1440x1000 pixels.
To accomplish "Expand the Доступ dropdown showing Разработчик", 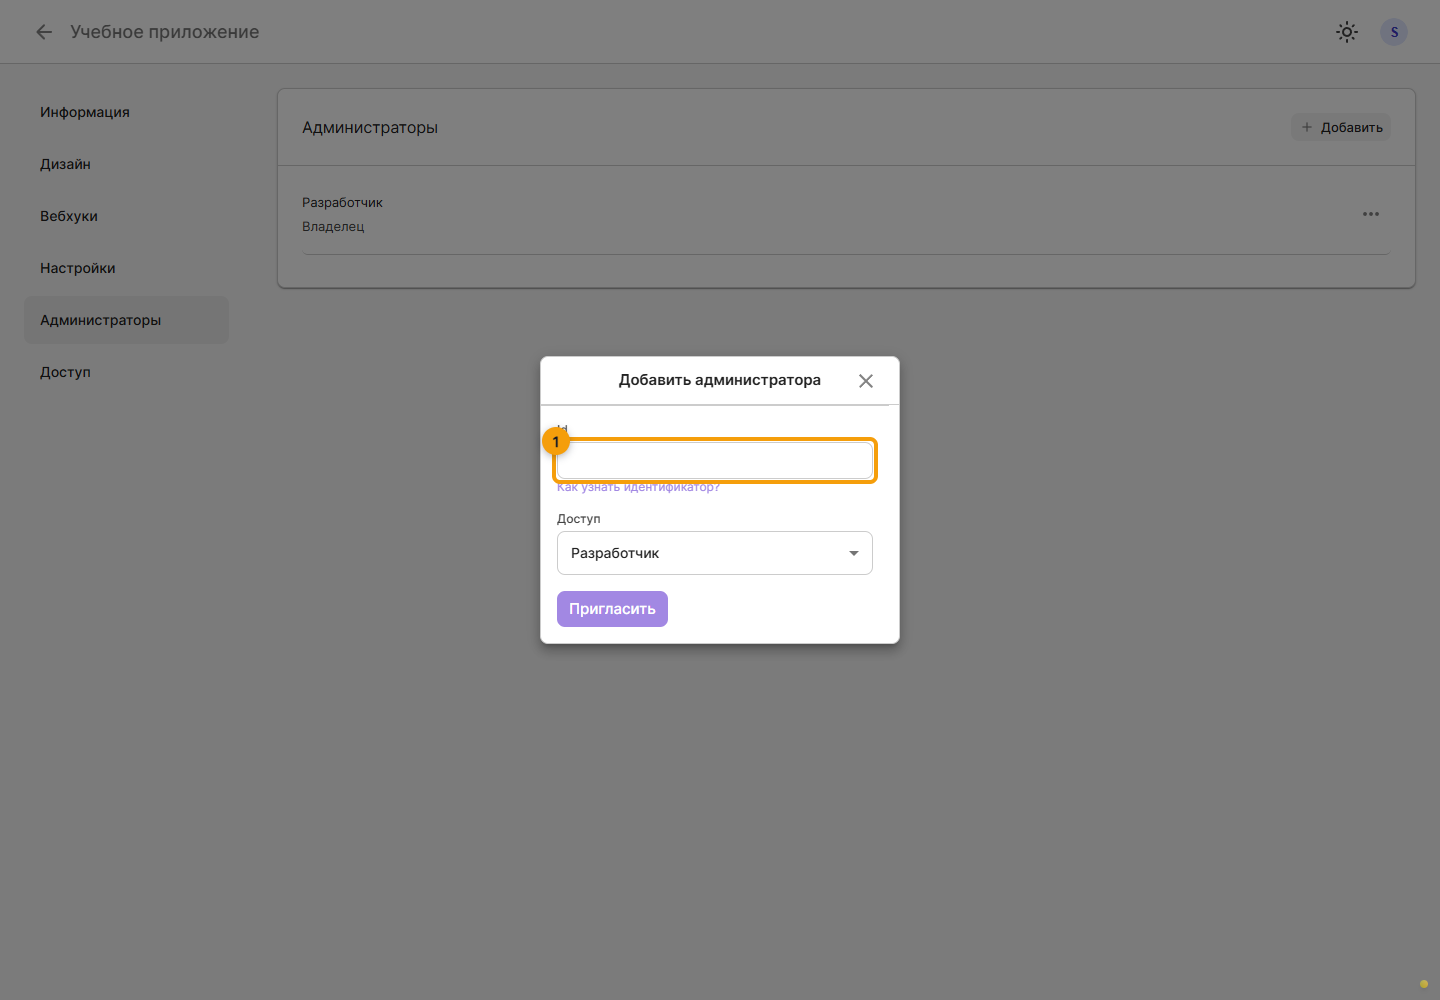I will (715, 553).
